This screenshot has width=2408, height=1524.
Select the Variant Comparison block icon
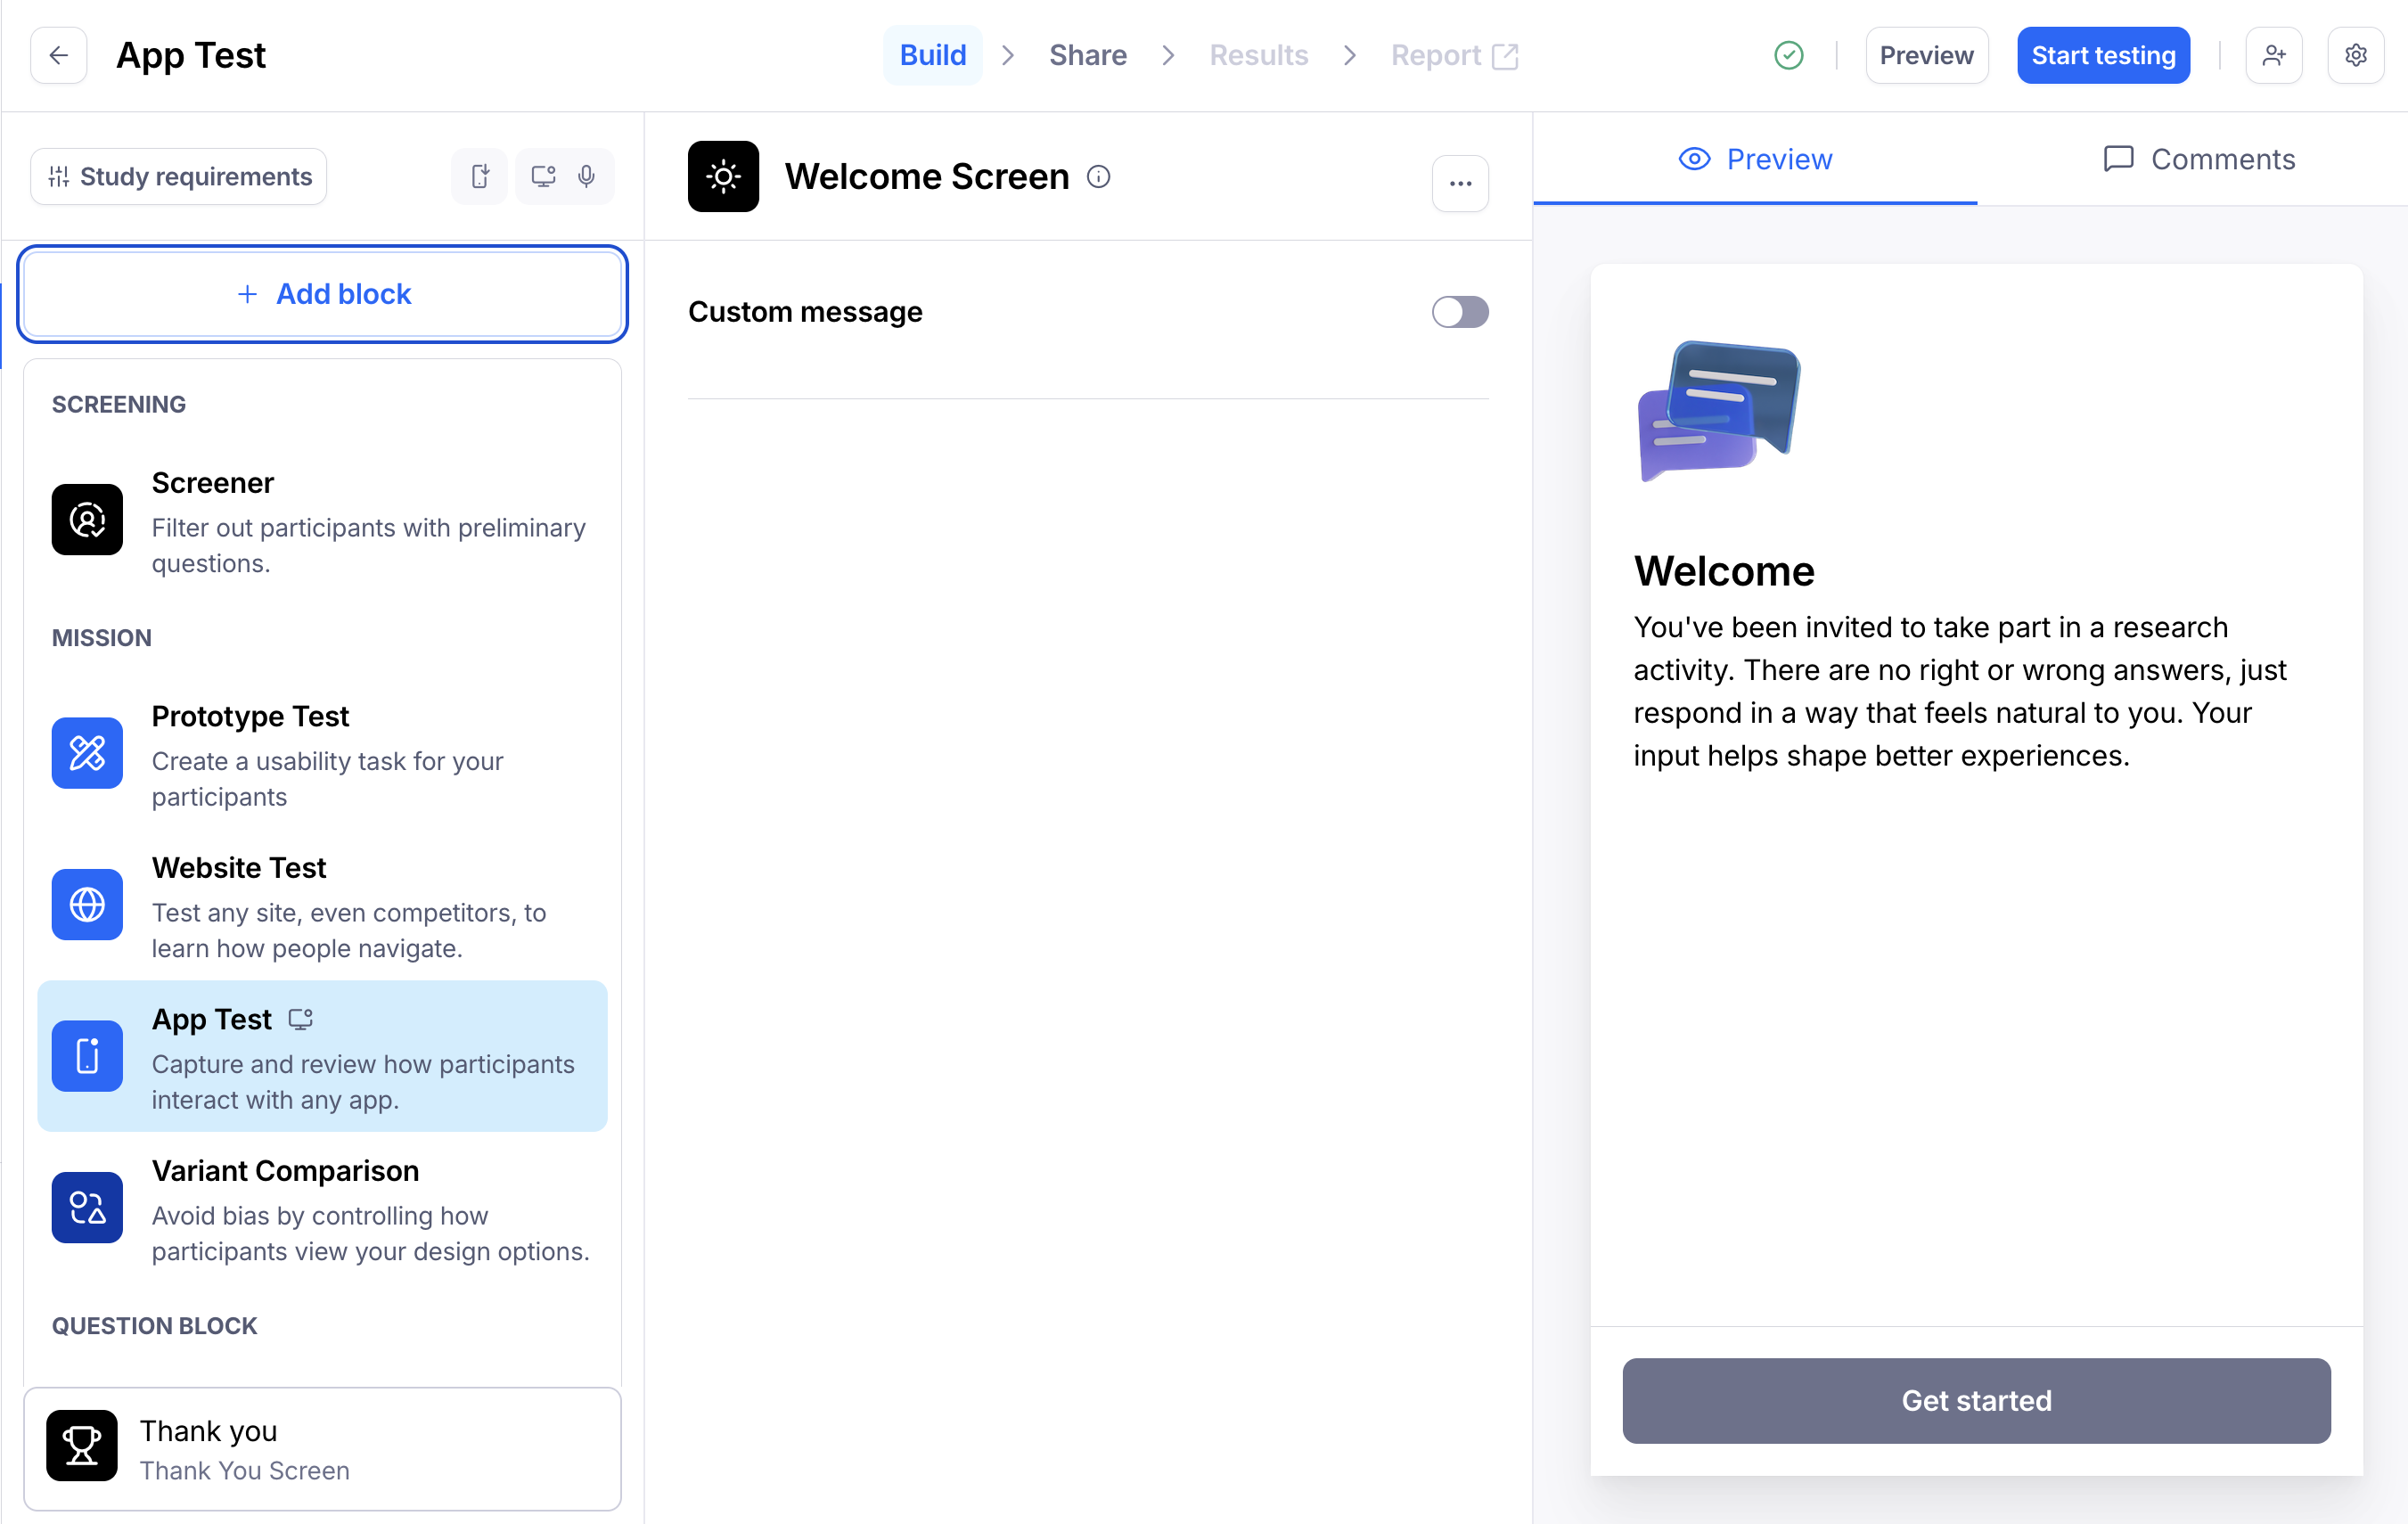pyautogui.click(x=87, y=1208)
